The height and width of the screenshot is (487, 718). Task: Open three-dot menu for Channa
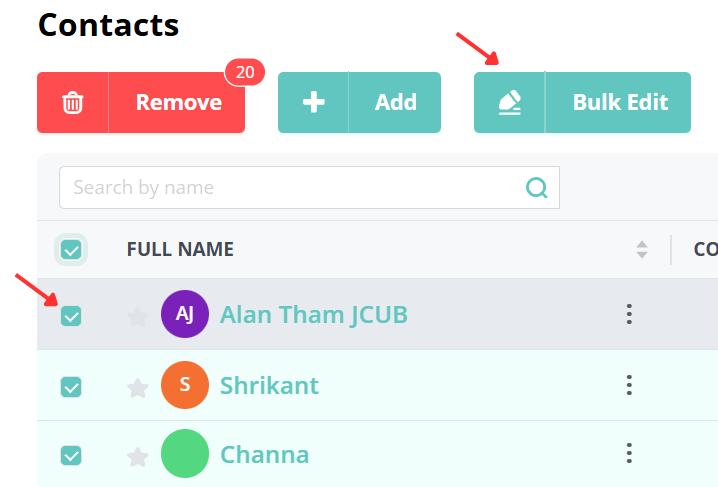click(629, 455)
